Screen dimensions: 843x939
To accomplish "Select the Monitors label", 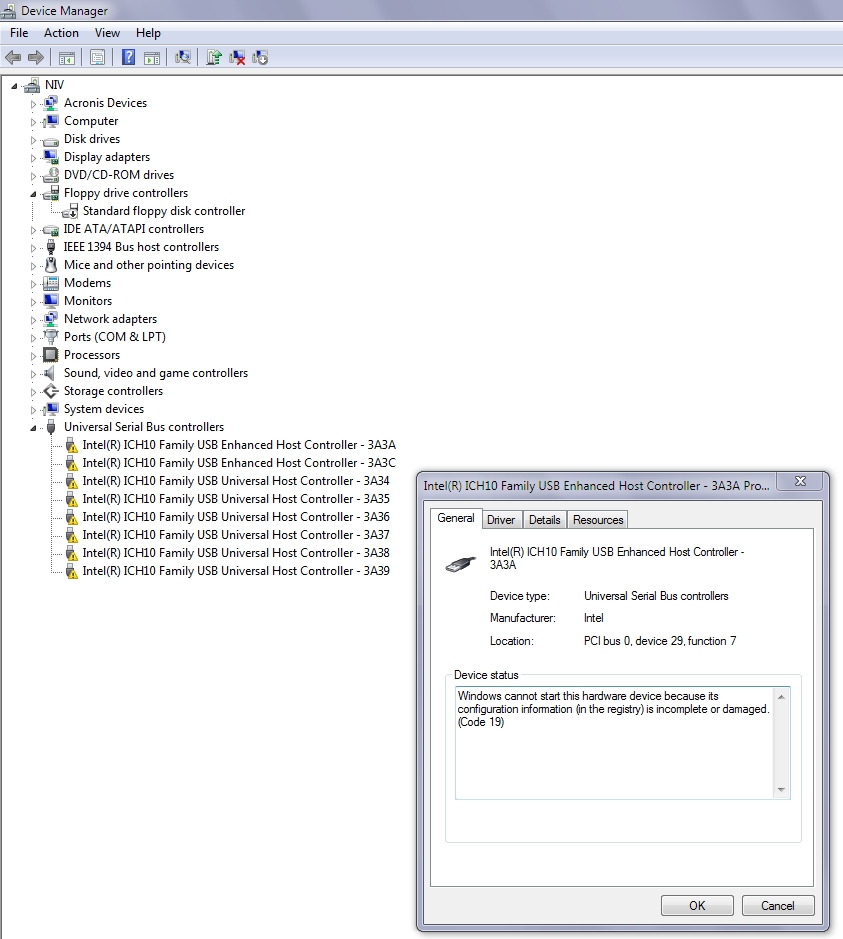I will pyautogui.click(x=88, y=301).
